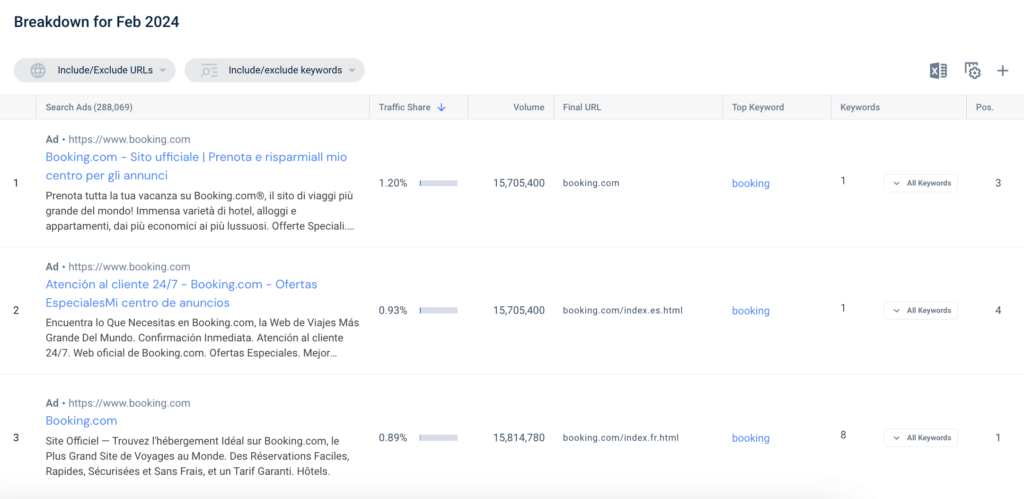Click the Breakdown for Feb 2024 heading
The width and height of the screenshot is (1024, 499).
click(97, 22)
